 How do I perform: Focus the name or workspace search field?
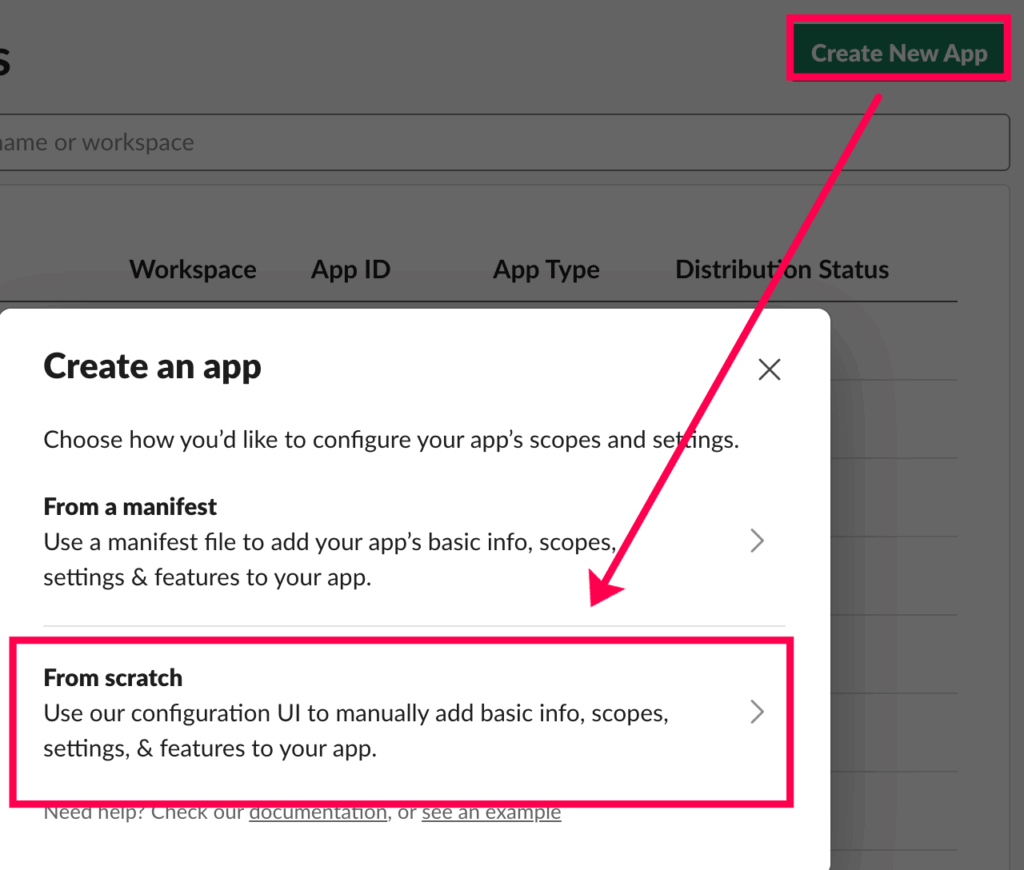coord(503,142)
